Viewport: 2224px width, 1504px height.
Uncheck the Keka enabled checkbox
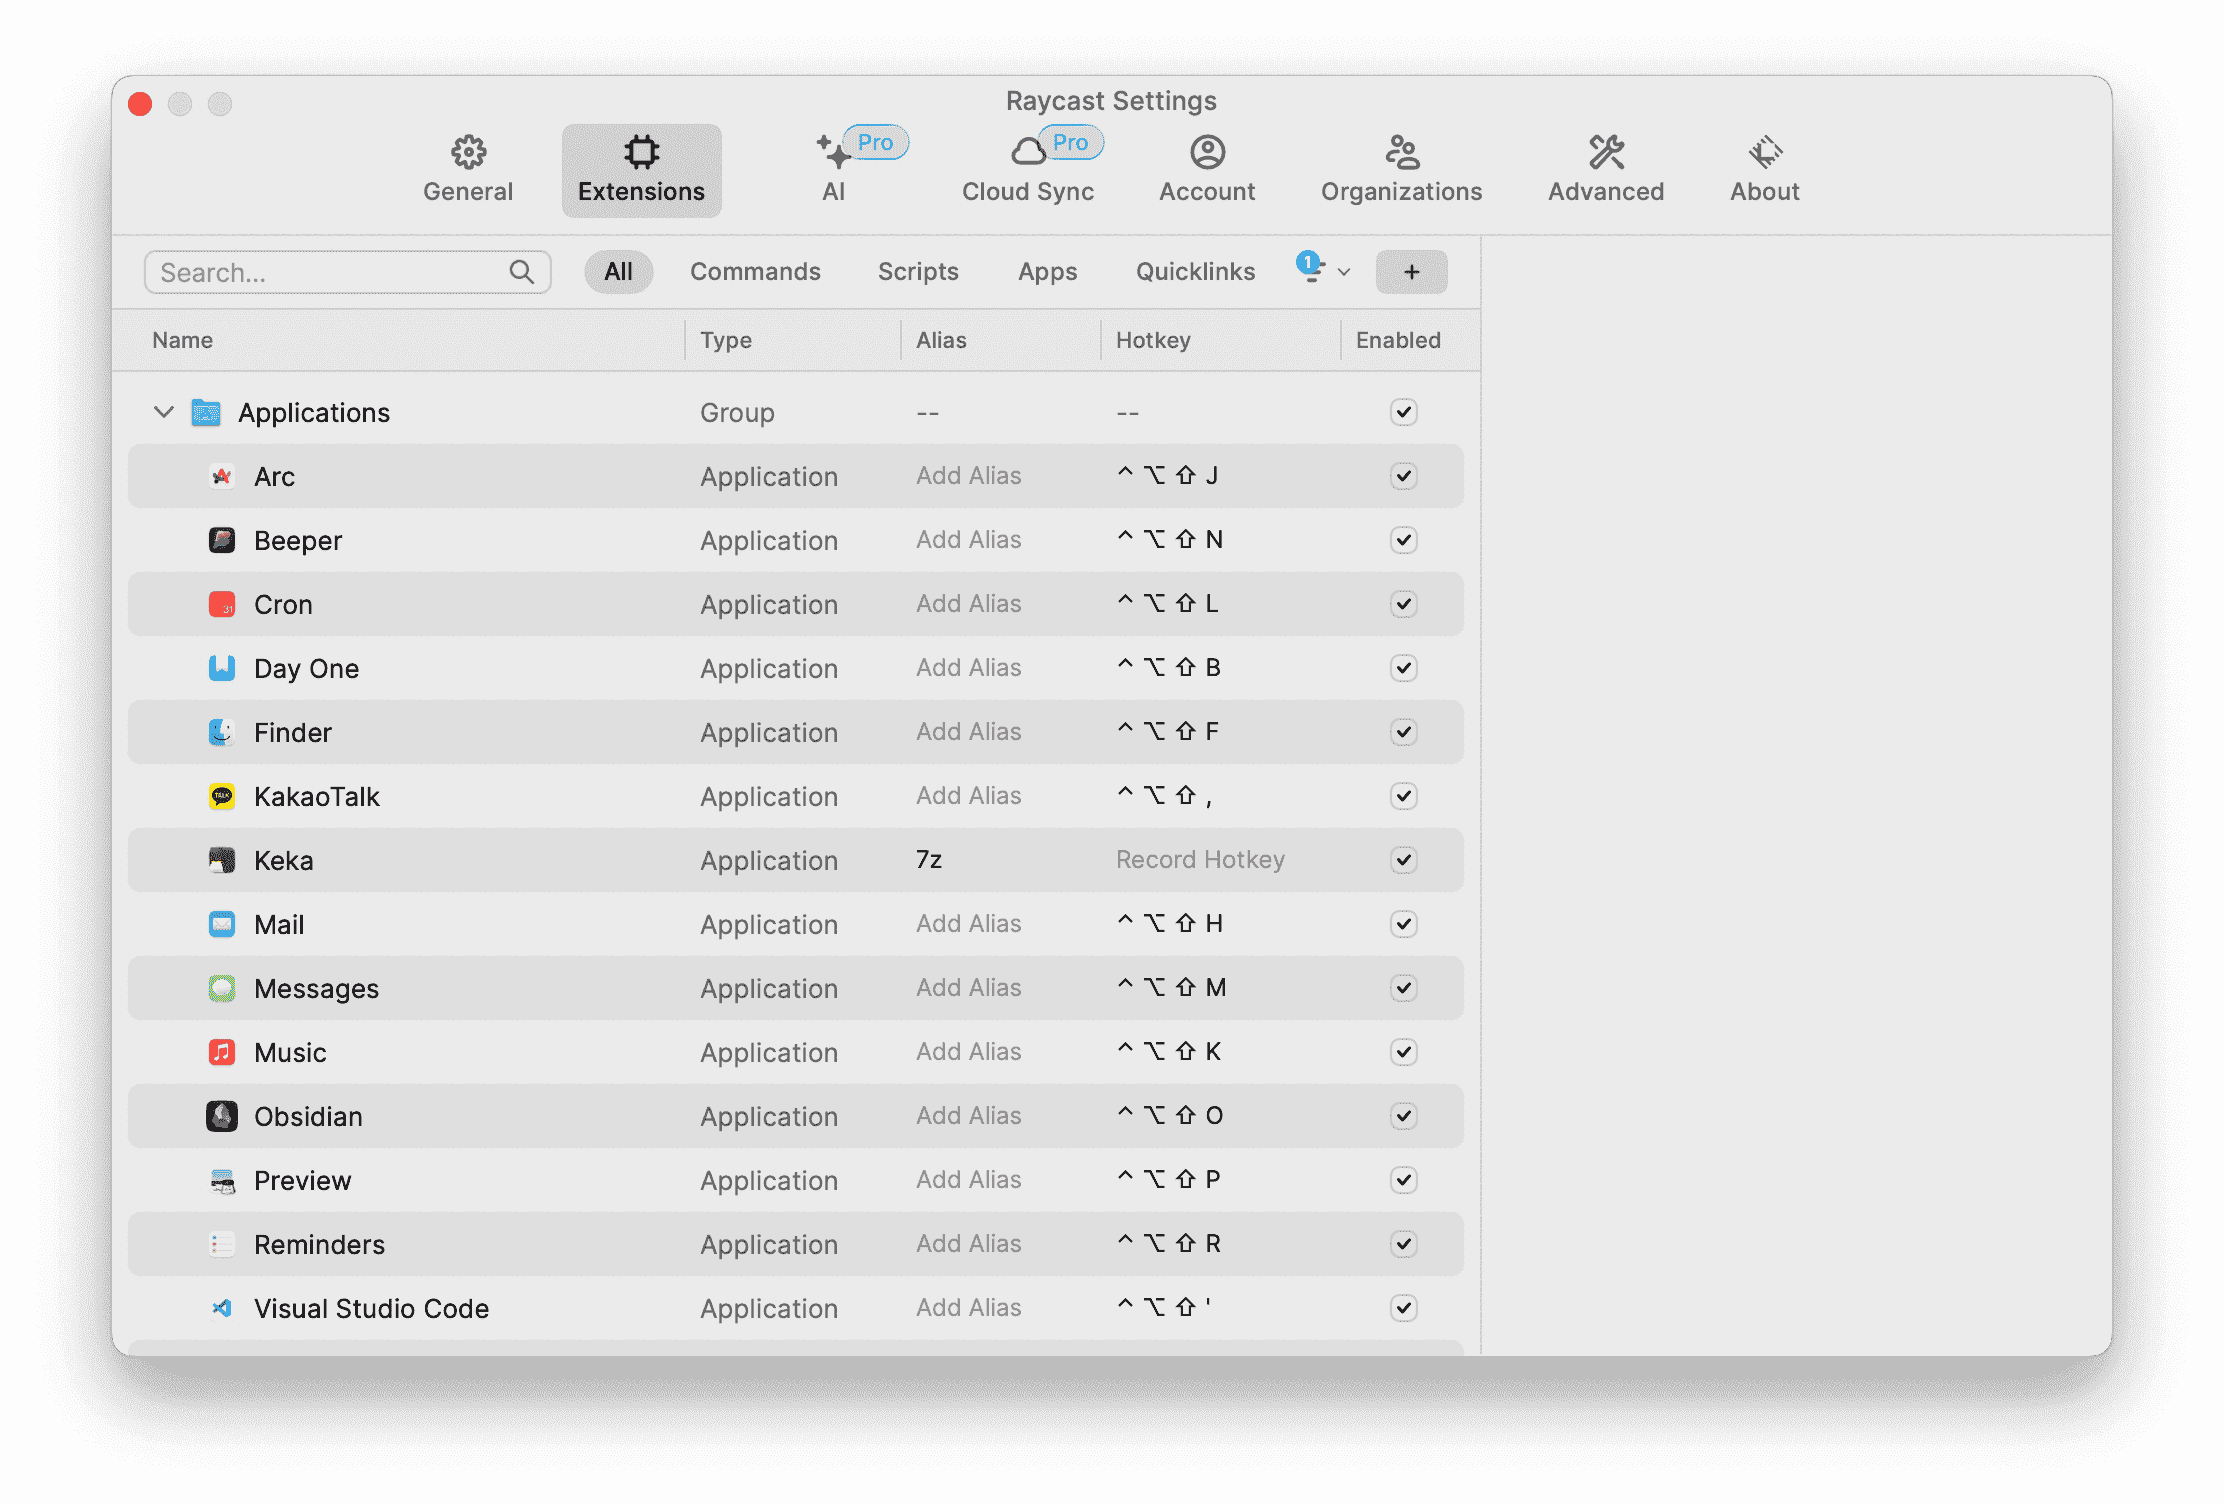point(1403,860)
